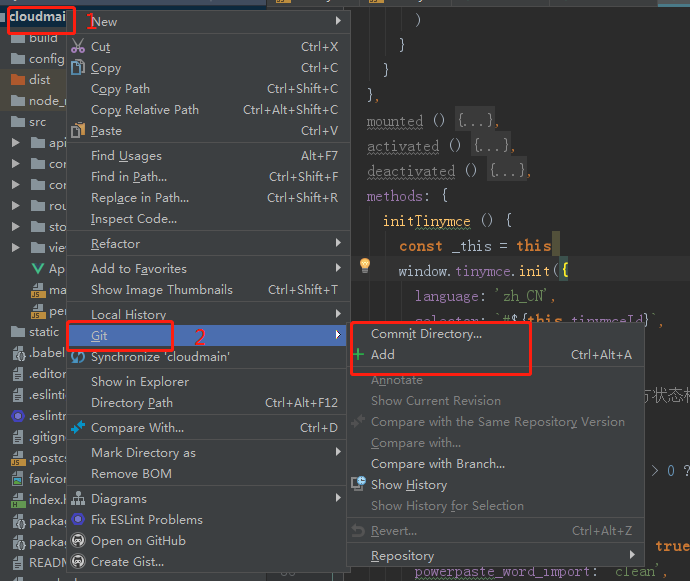Click the collapsed deactivated() code fold
690x581 pixels.
pos(507,170)
